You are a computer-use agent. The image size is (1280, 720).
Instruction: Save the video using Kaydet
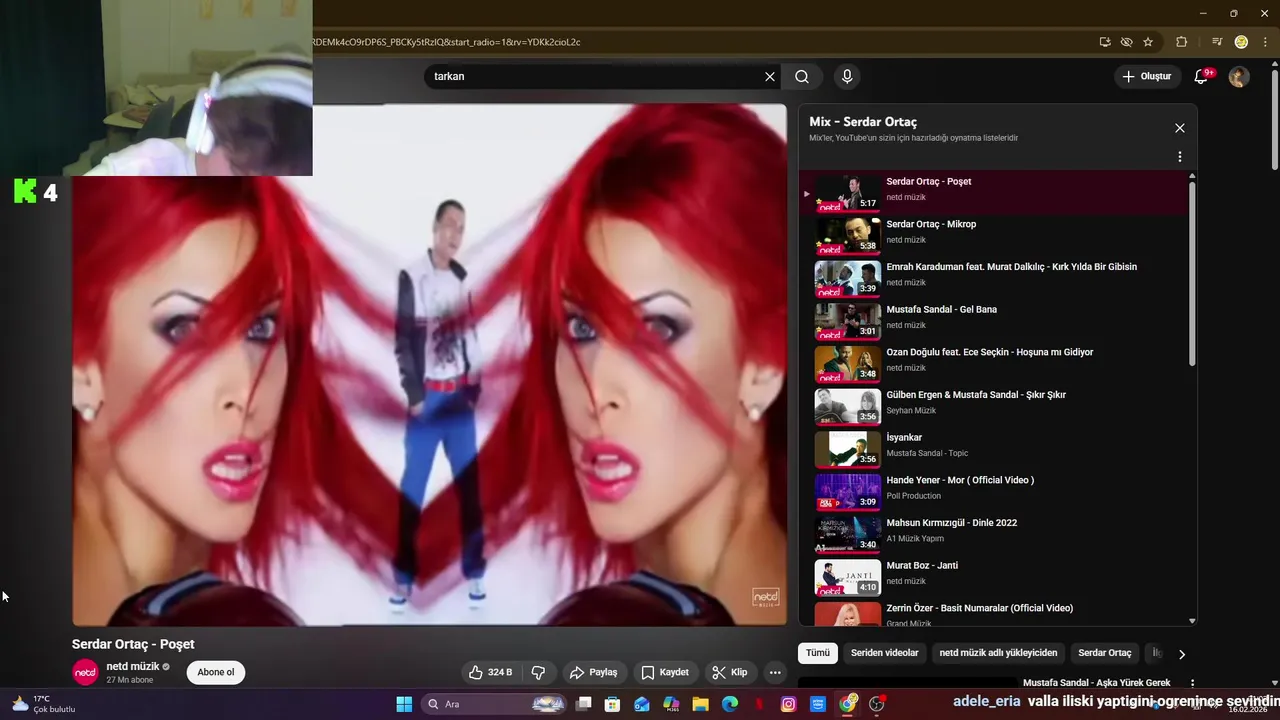[x=665, y=672]
